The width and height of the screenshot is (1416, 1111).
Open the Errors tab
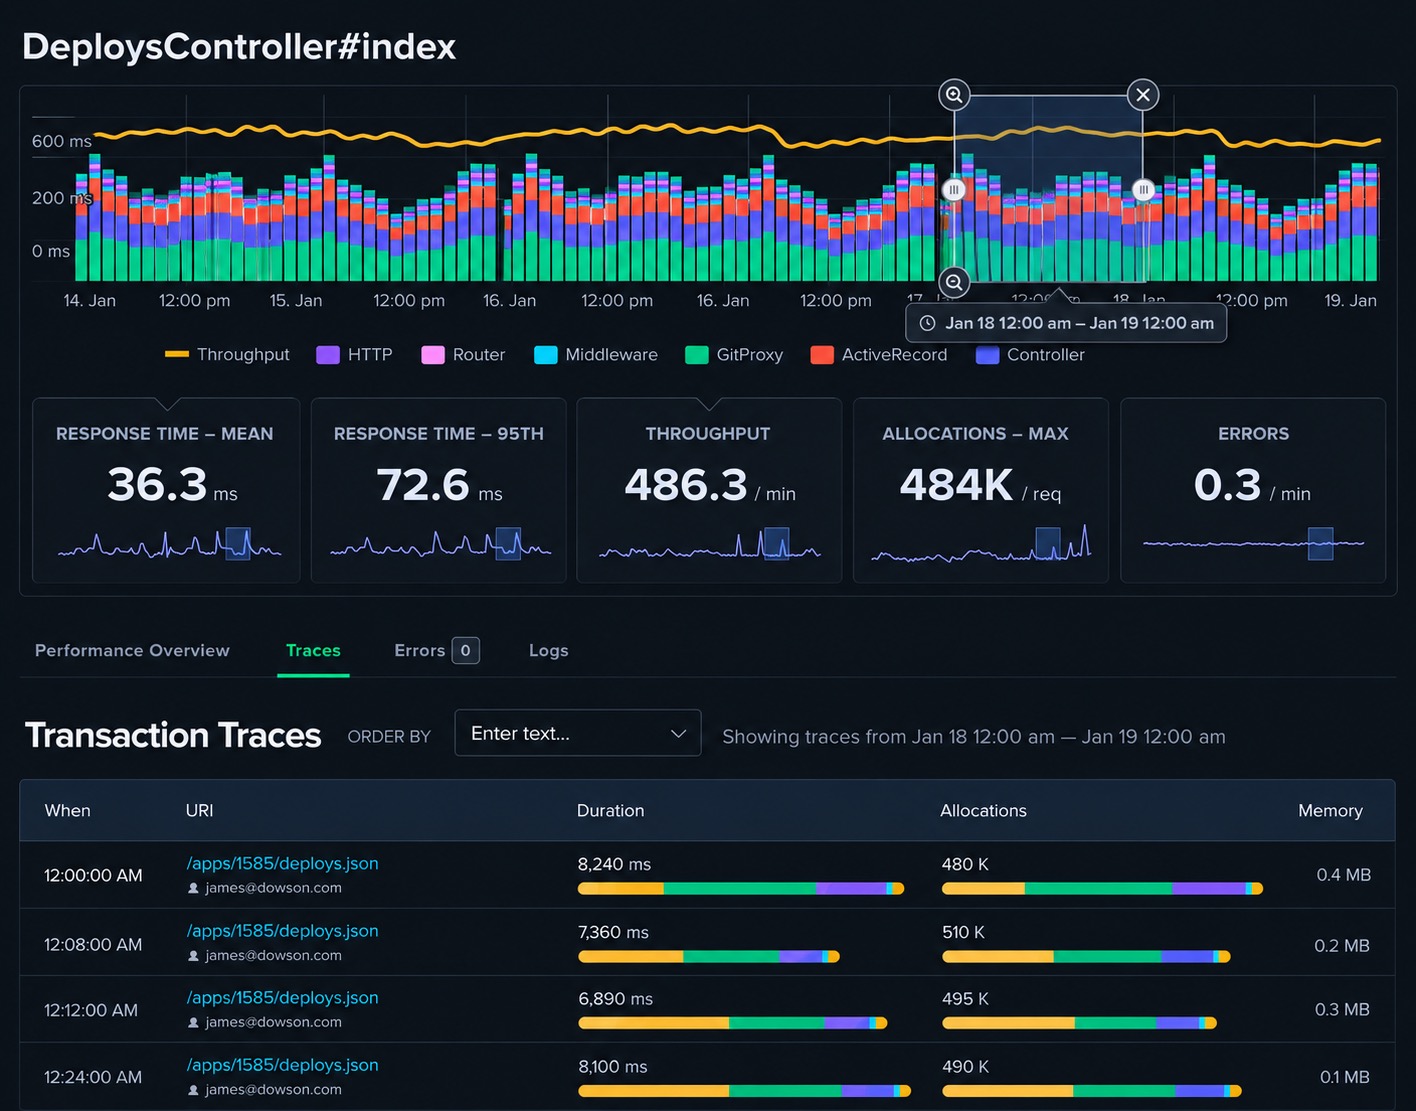pyautogui.click(x=437, y=650)
